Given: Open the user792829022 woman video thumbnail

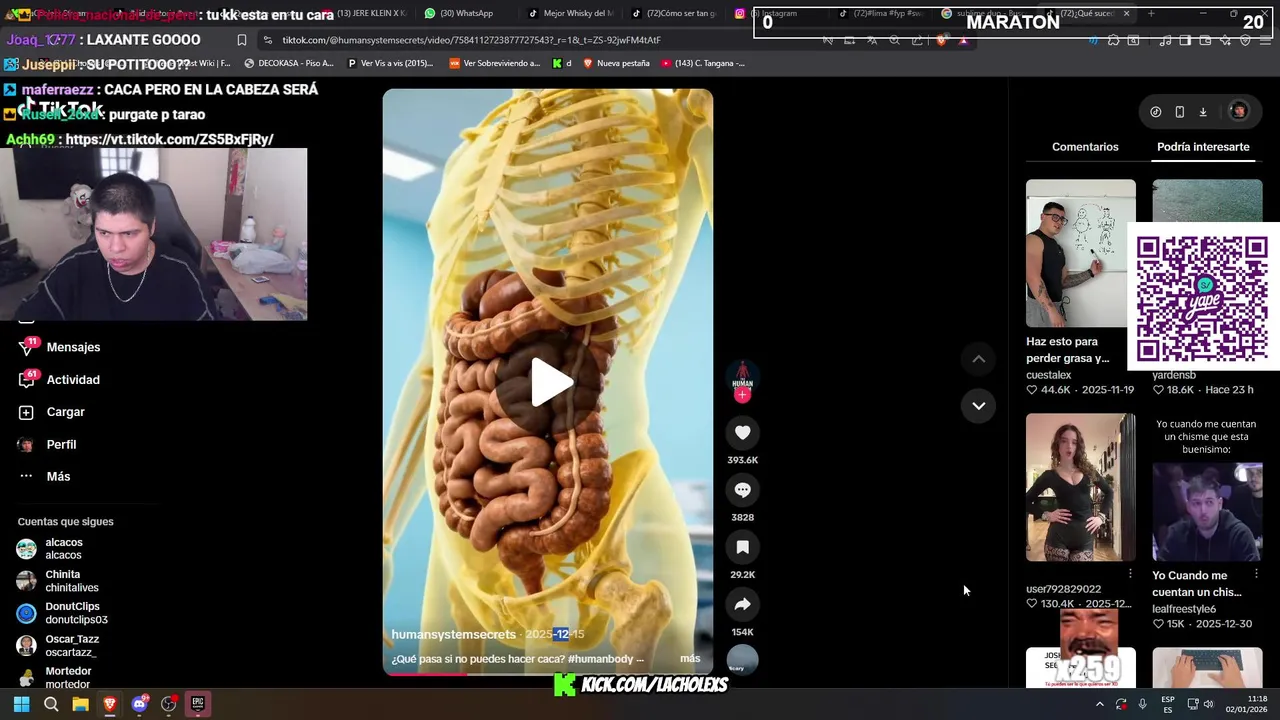Looking at the screenshot, I should pyautogui.click(x=1081, y=487).
